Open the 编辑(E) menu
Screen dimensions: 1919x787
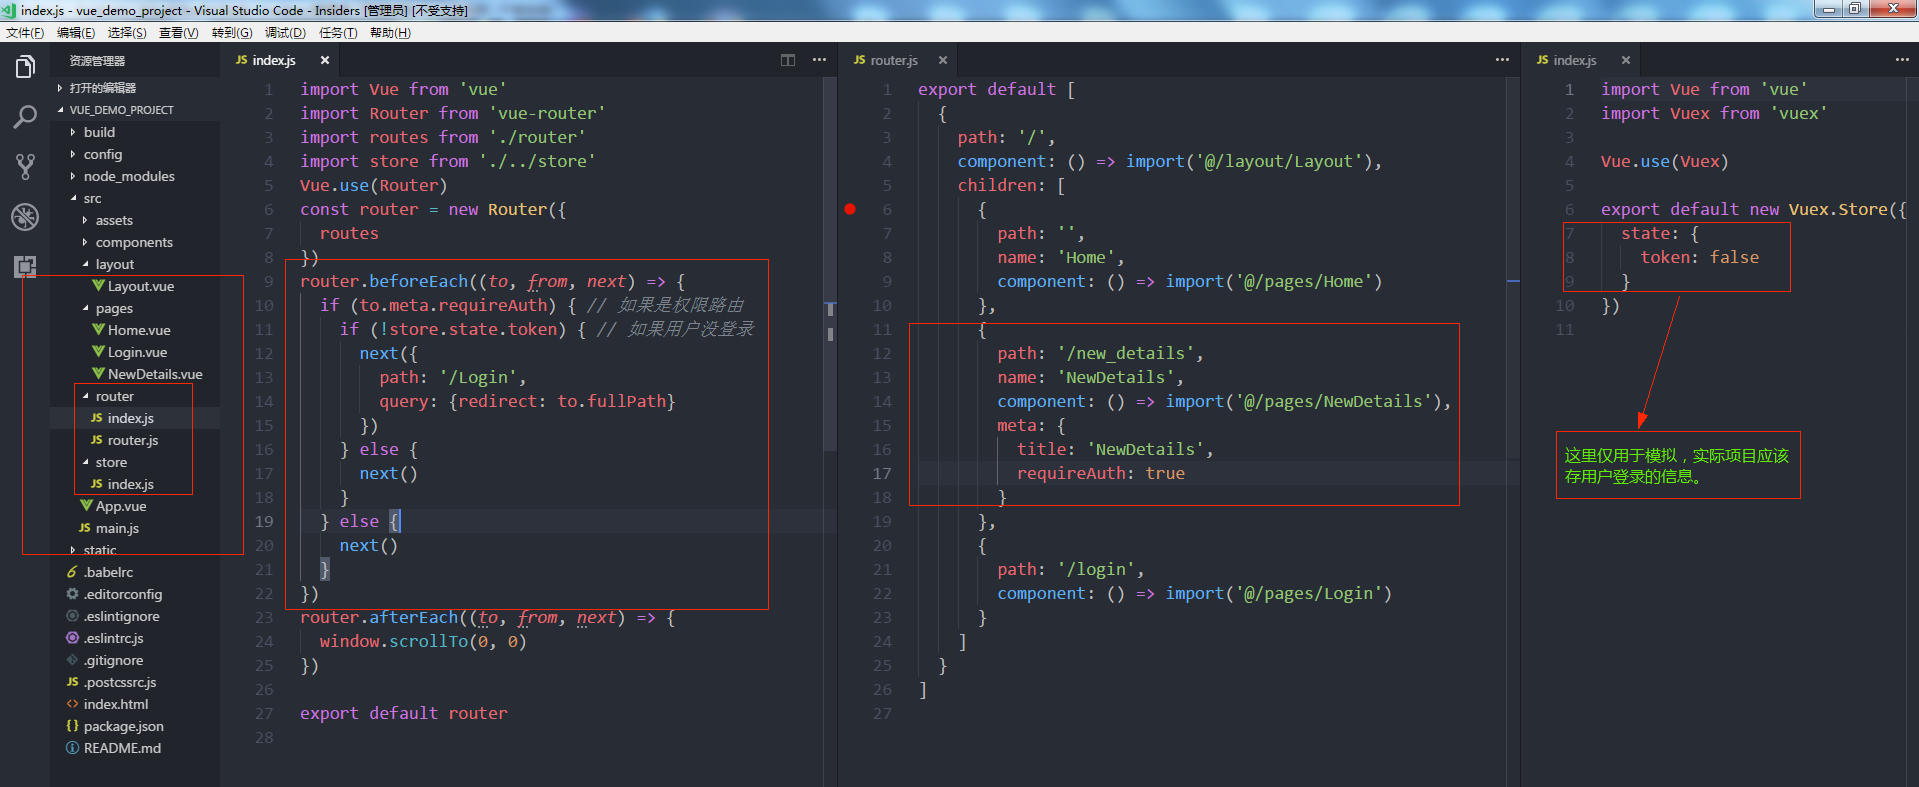pyautogui.click(x=76, y=33)
